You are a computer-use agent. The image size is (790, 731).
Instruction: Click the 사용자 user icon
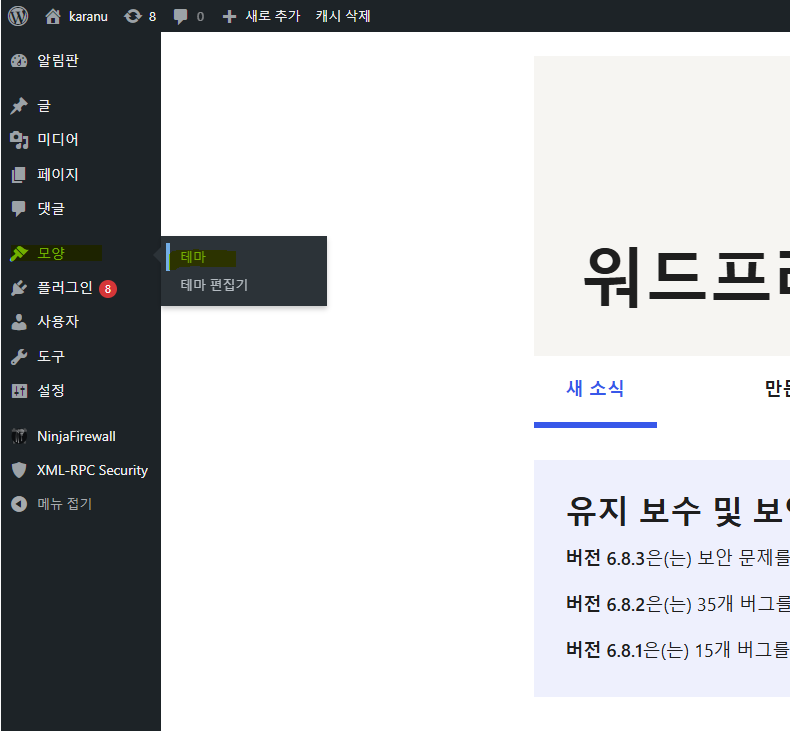pyautogui.click(x=19, y=322)
